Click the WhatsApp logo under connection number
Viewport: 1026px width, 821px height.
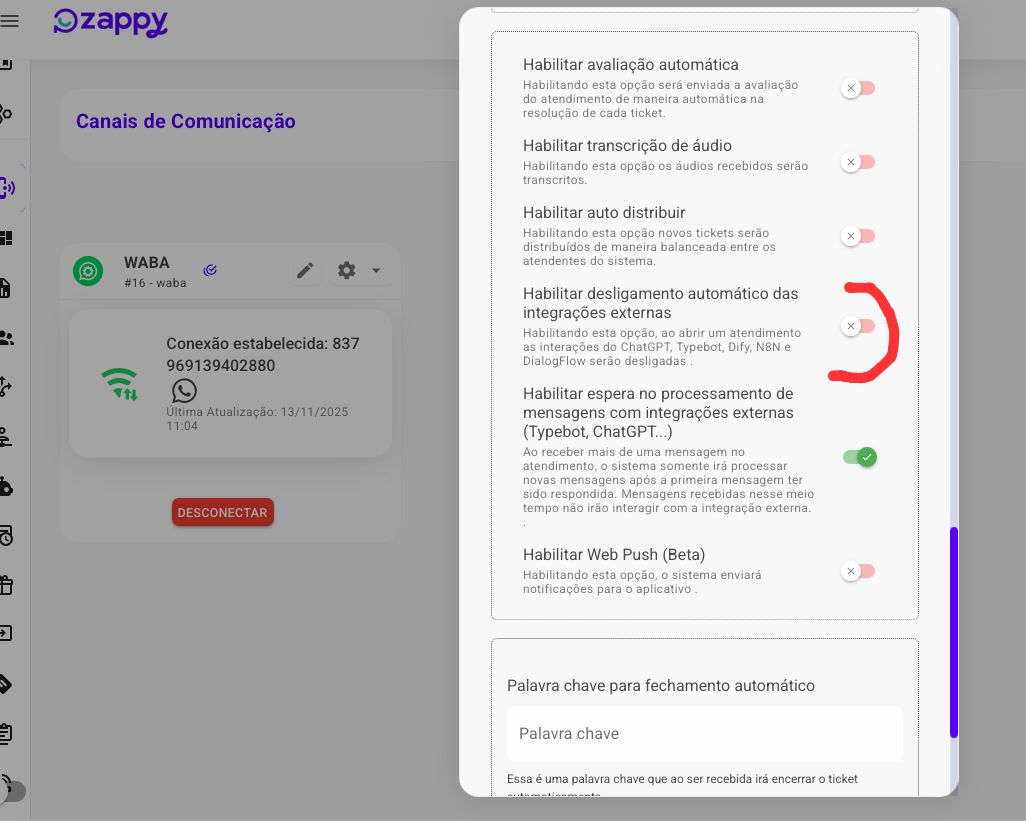pos(184,390)
